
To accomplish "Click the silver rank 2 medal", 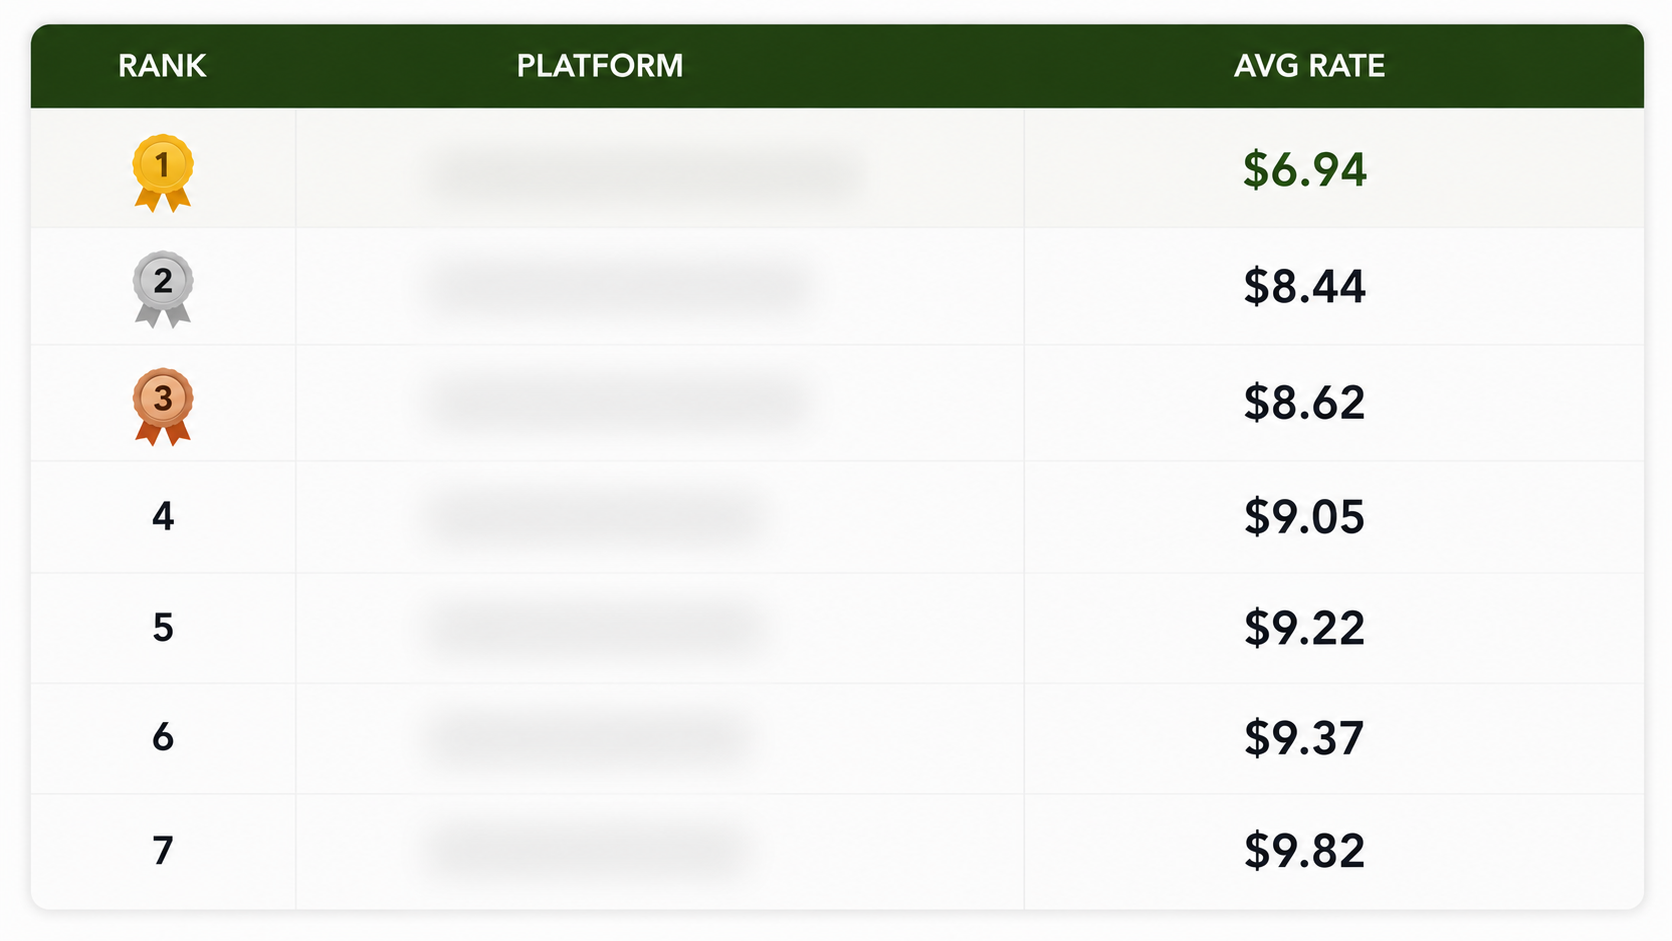I will coord(163,289).
